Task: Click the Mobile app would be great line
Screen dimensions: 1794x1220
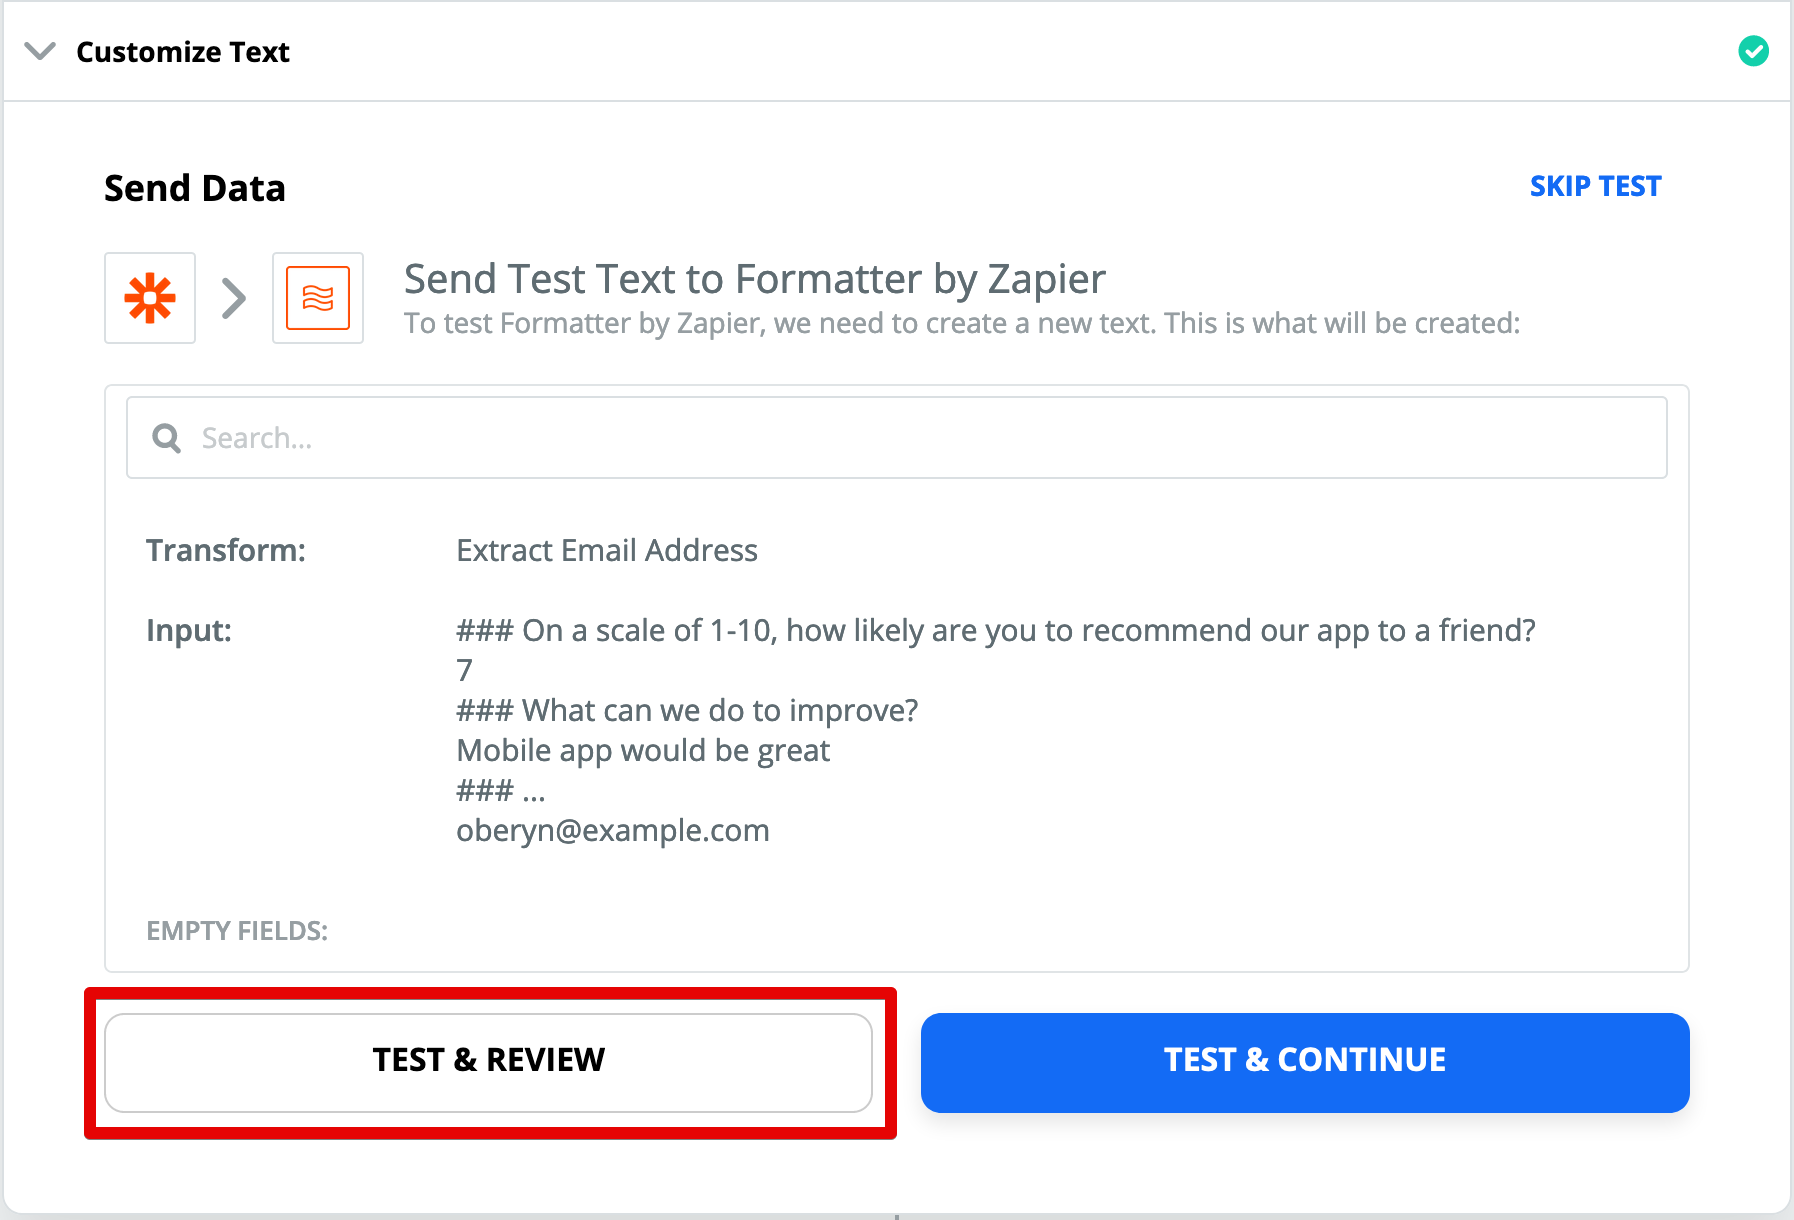Action: click(x=643, y=750)
